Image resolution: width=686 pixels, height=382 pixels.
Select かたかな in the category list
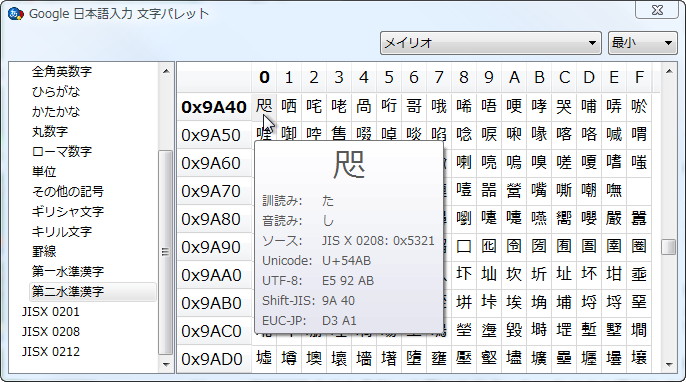click(x=56, y=112)
